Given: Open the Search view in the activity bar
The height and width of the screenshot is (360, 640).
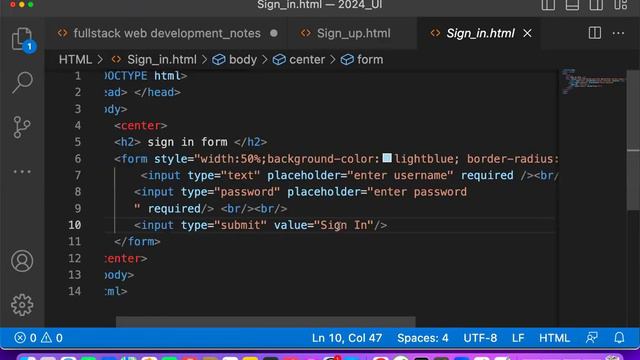Looking at the screenshot, I should 22,82.
